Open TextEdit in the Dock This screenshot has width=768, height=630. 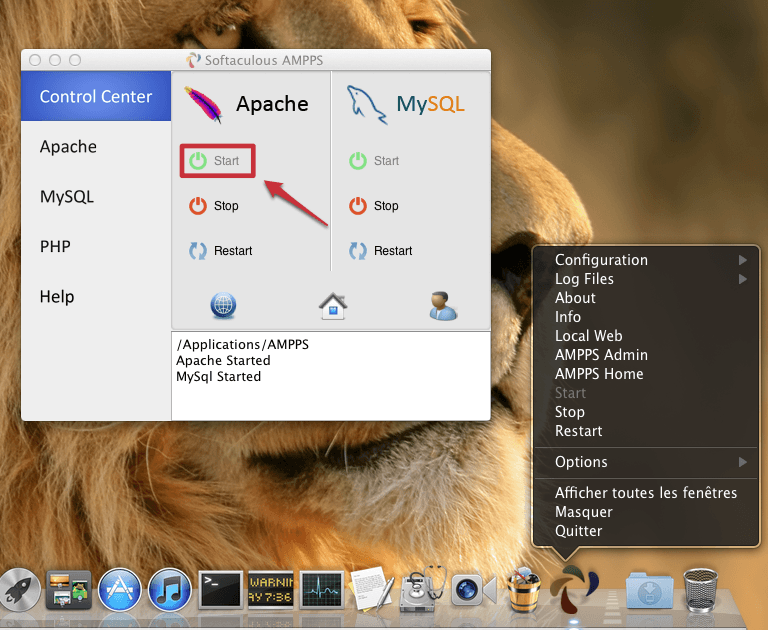point(372,588)
